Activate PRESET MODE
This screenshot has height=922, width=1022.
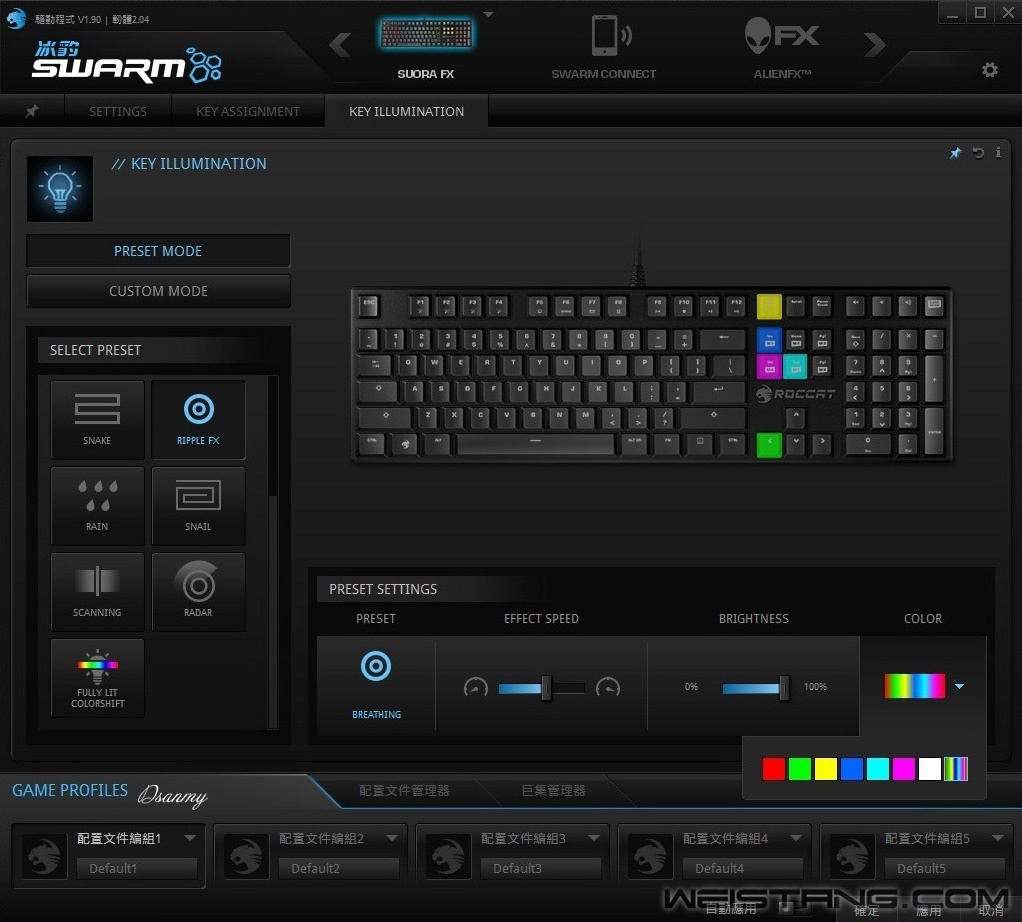tap(158, 251)
